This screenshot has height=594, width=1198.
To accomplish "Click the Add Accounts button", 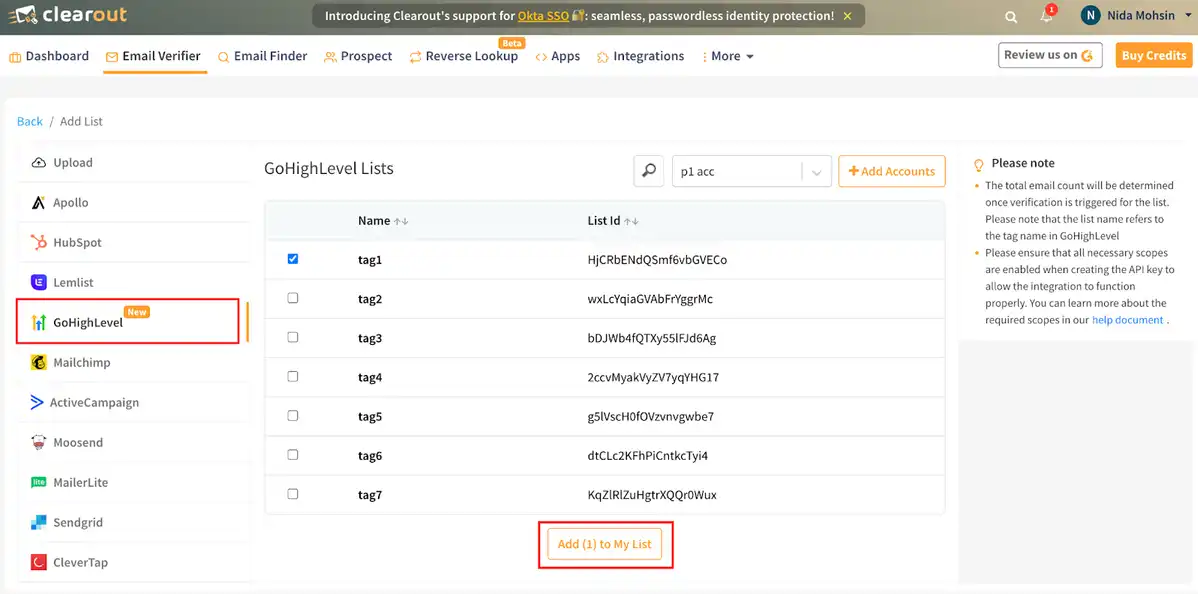I will (891, 171).
